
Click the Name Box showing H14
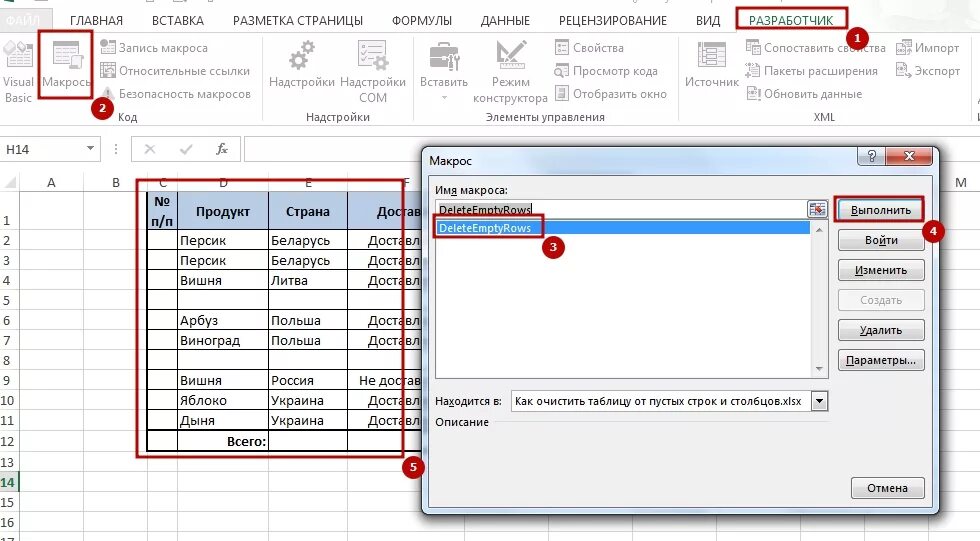click(x=42, y=149)
